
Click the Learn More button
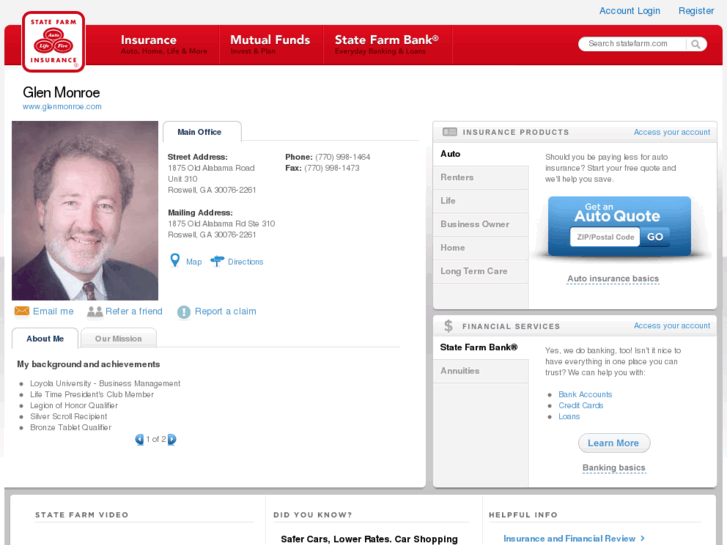(613, 443)
